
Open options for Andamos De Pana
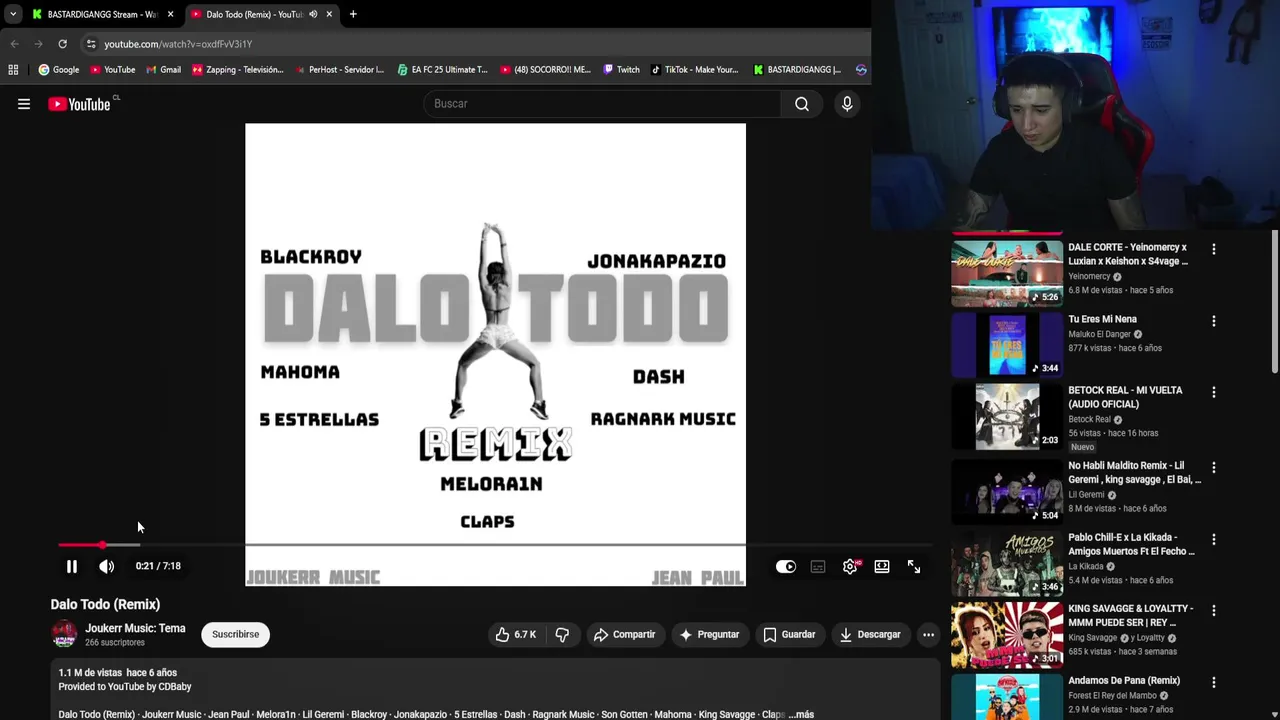tap(1214, 682)
